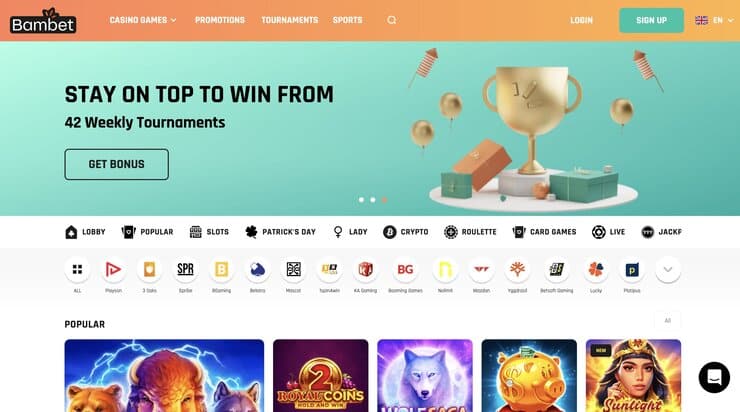Screen dimensions: 740x412
Task: Pick the Yggdrasil provider icon
Action: coord(517,269)
